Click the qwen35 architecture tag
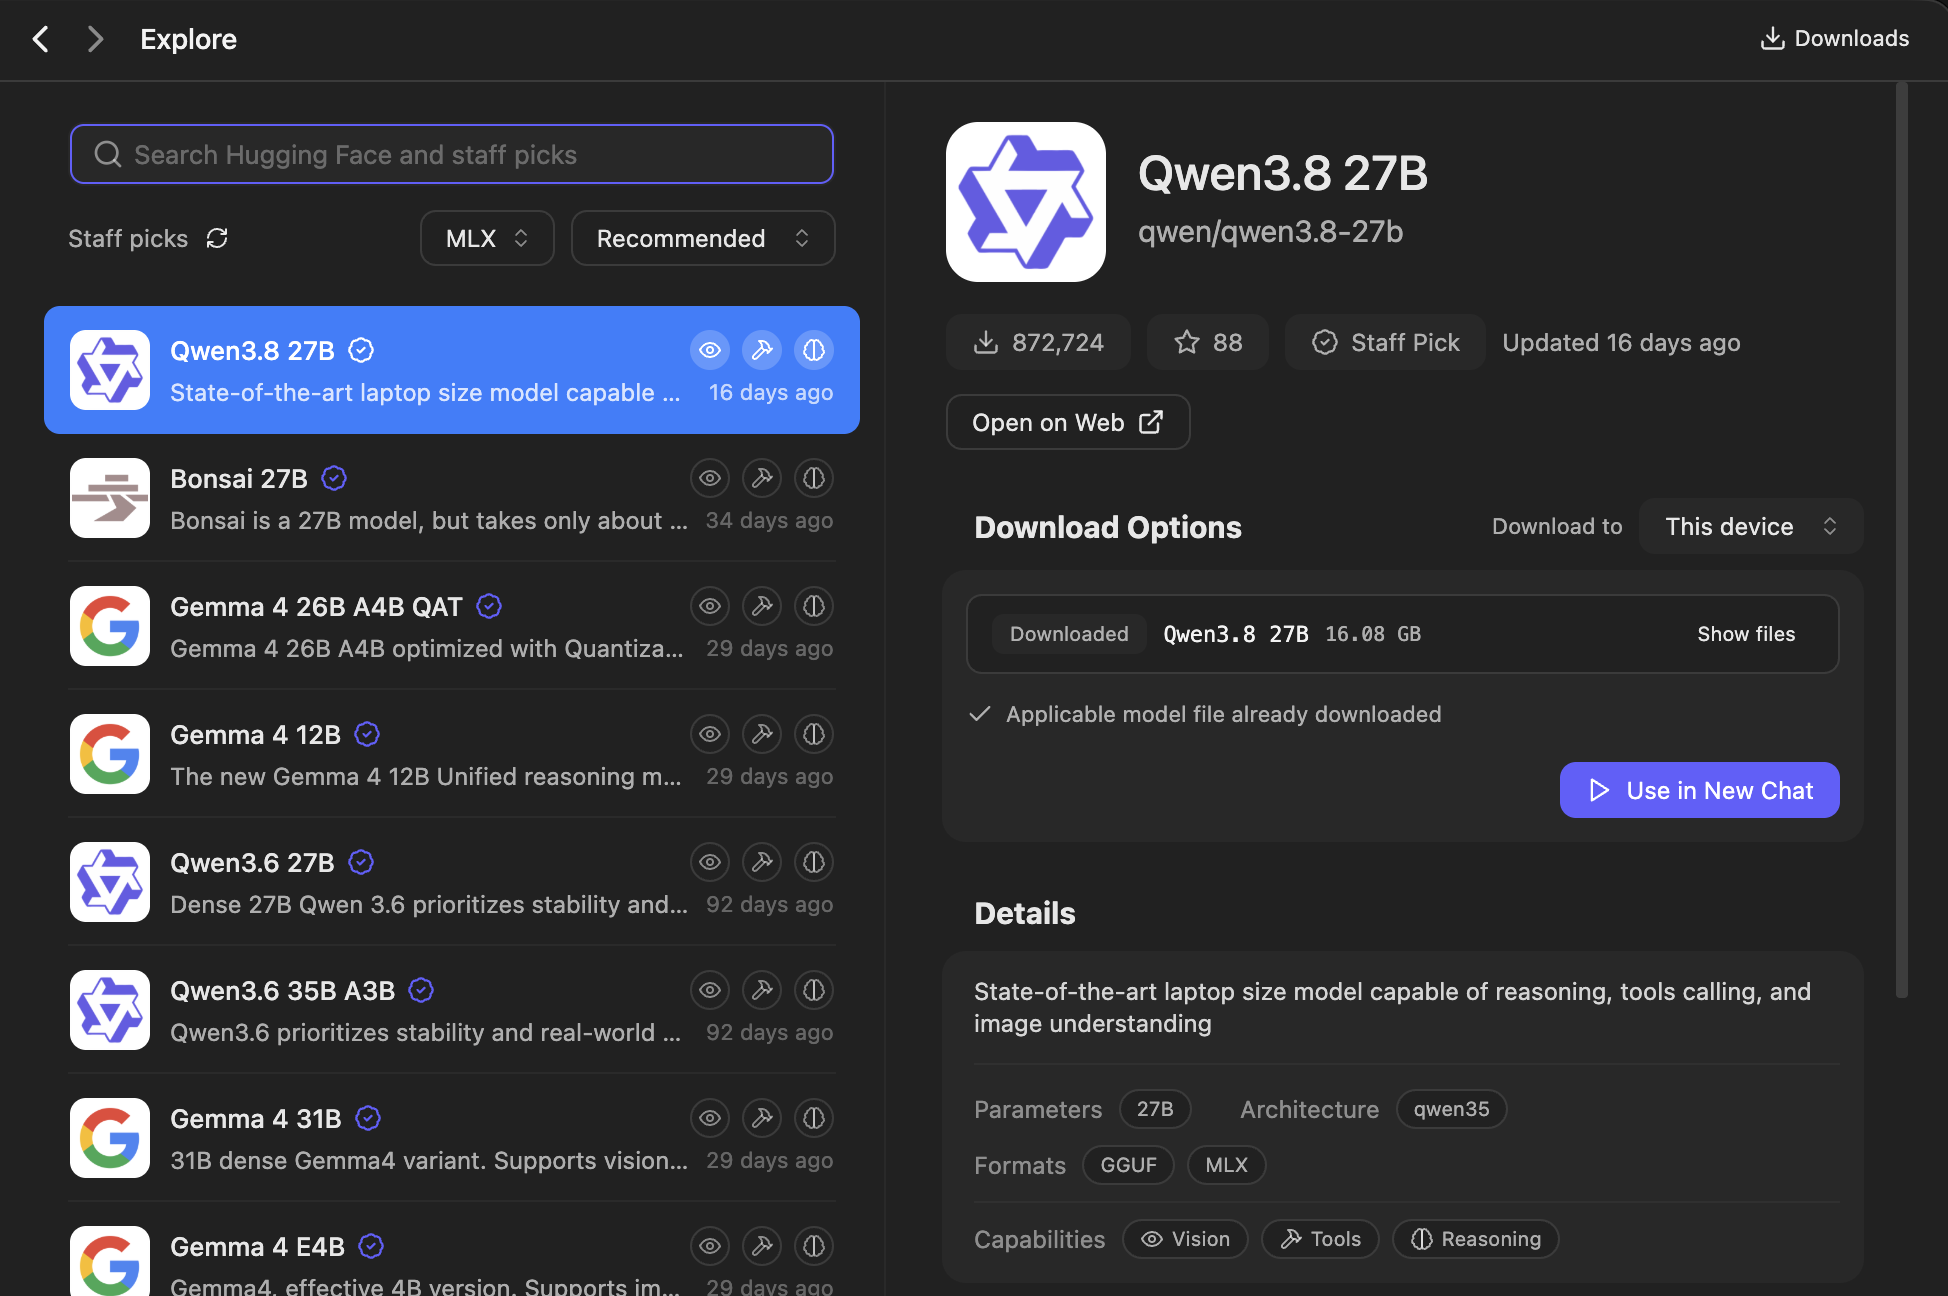This screenshot has width=1948, height=1296. click(1451, 1109)
